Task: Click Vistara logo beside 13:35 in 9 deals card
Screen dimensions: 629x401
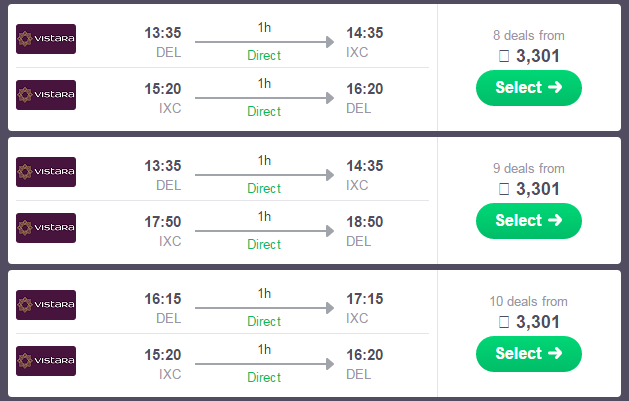Action: point(46,172)
